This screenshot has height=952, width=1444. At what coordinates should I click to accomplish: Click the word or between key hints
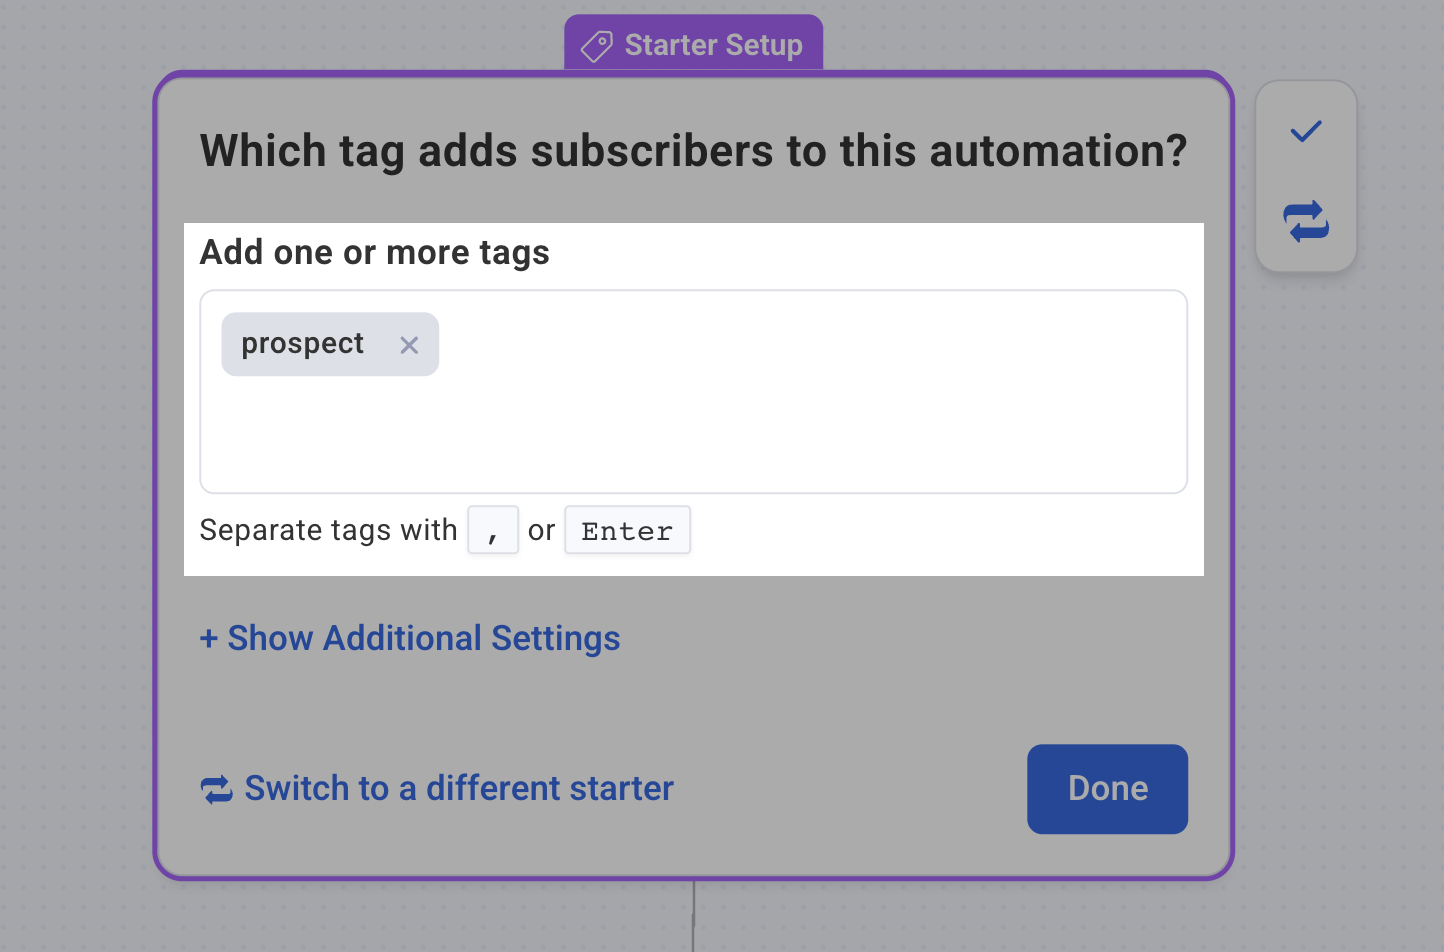(x=541, y=531)
